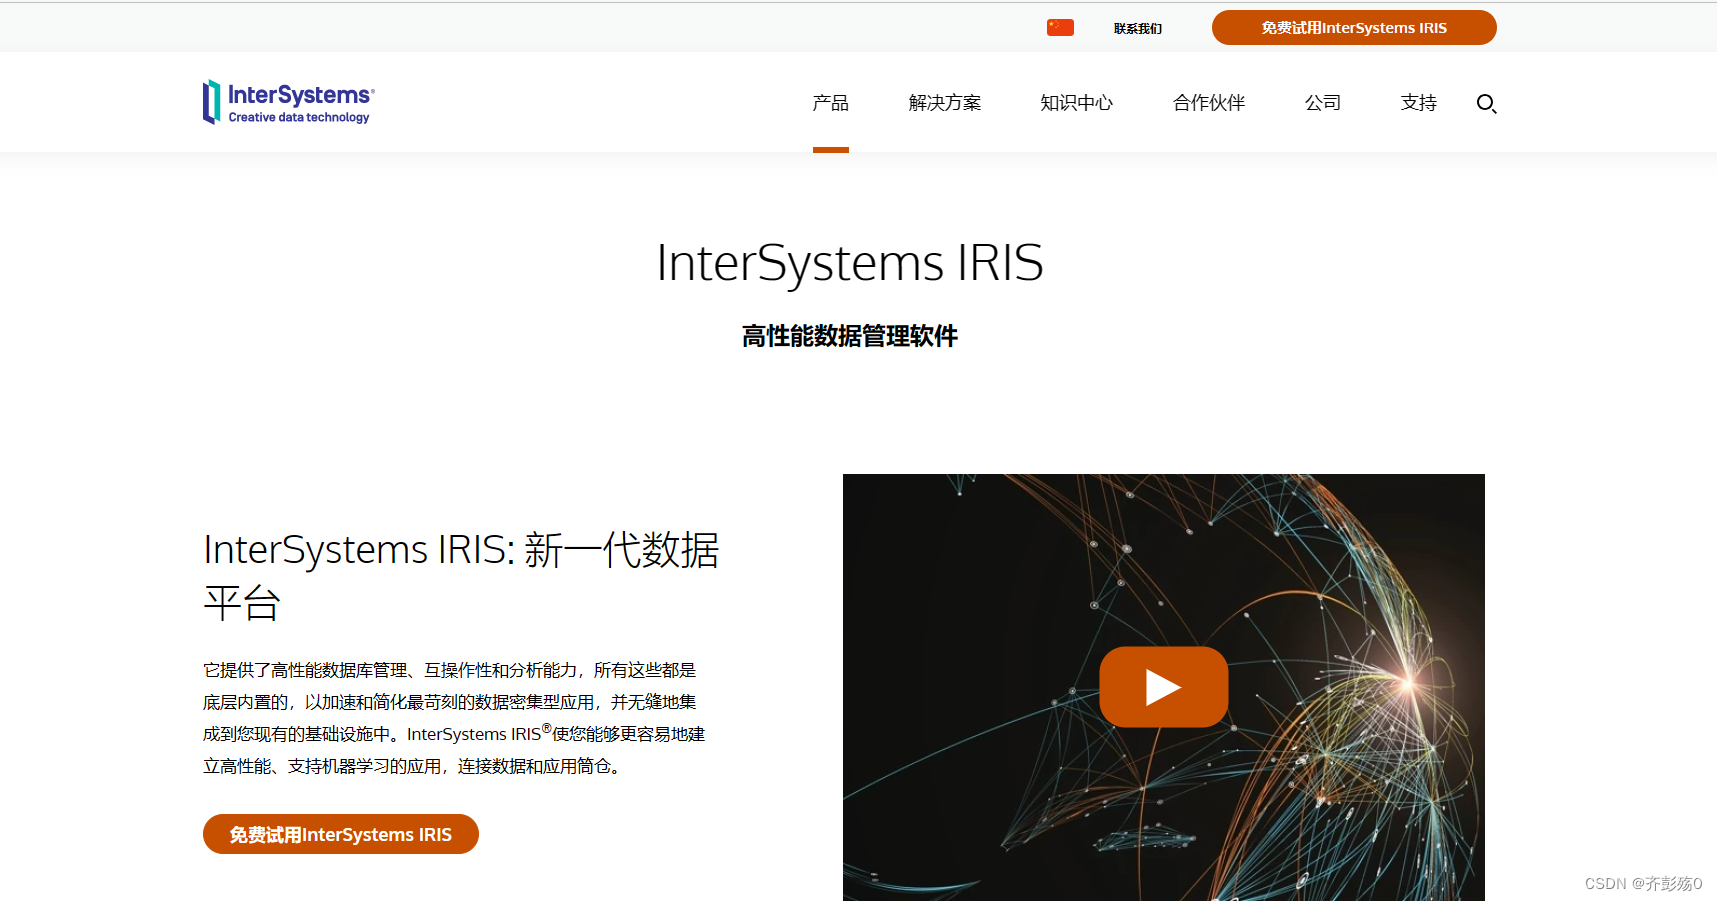This screenshot has width=1717, height=901.
Task: Play the InterSystems IRIS introduction video
Action: [x=1163, y=687]
